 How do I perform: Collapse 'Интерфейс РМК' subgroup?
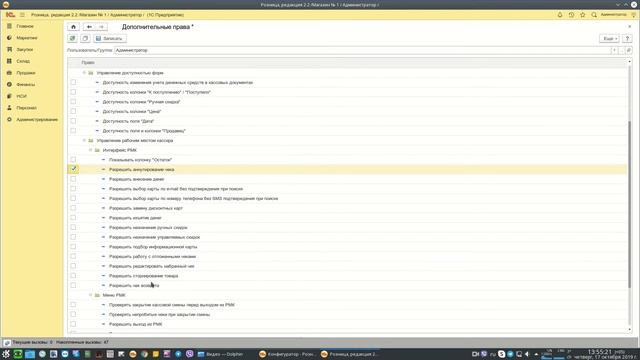[x=91, y=150]
